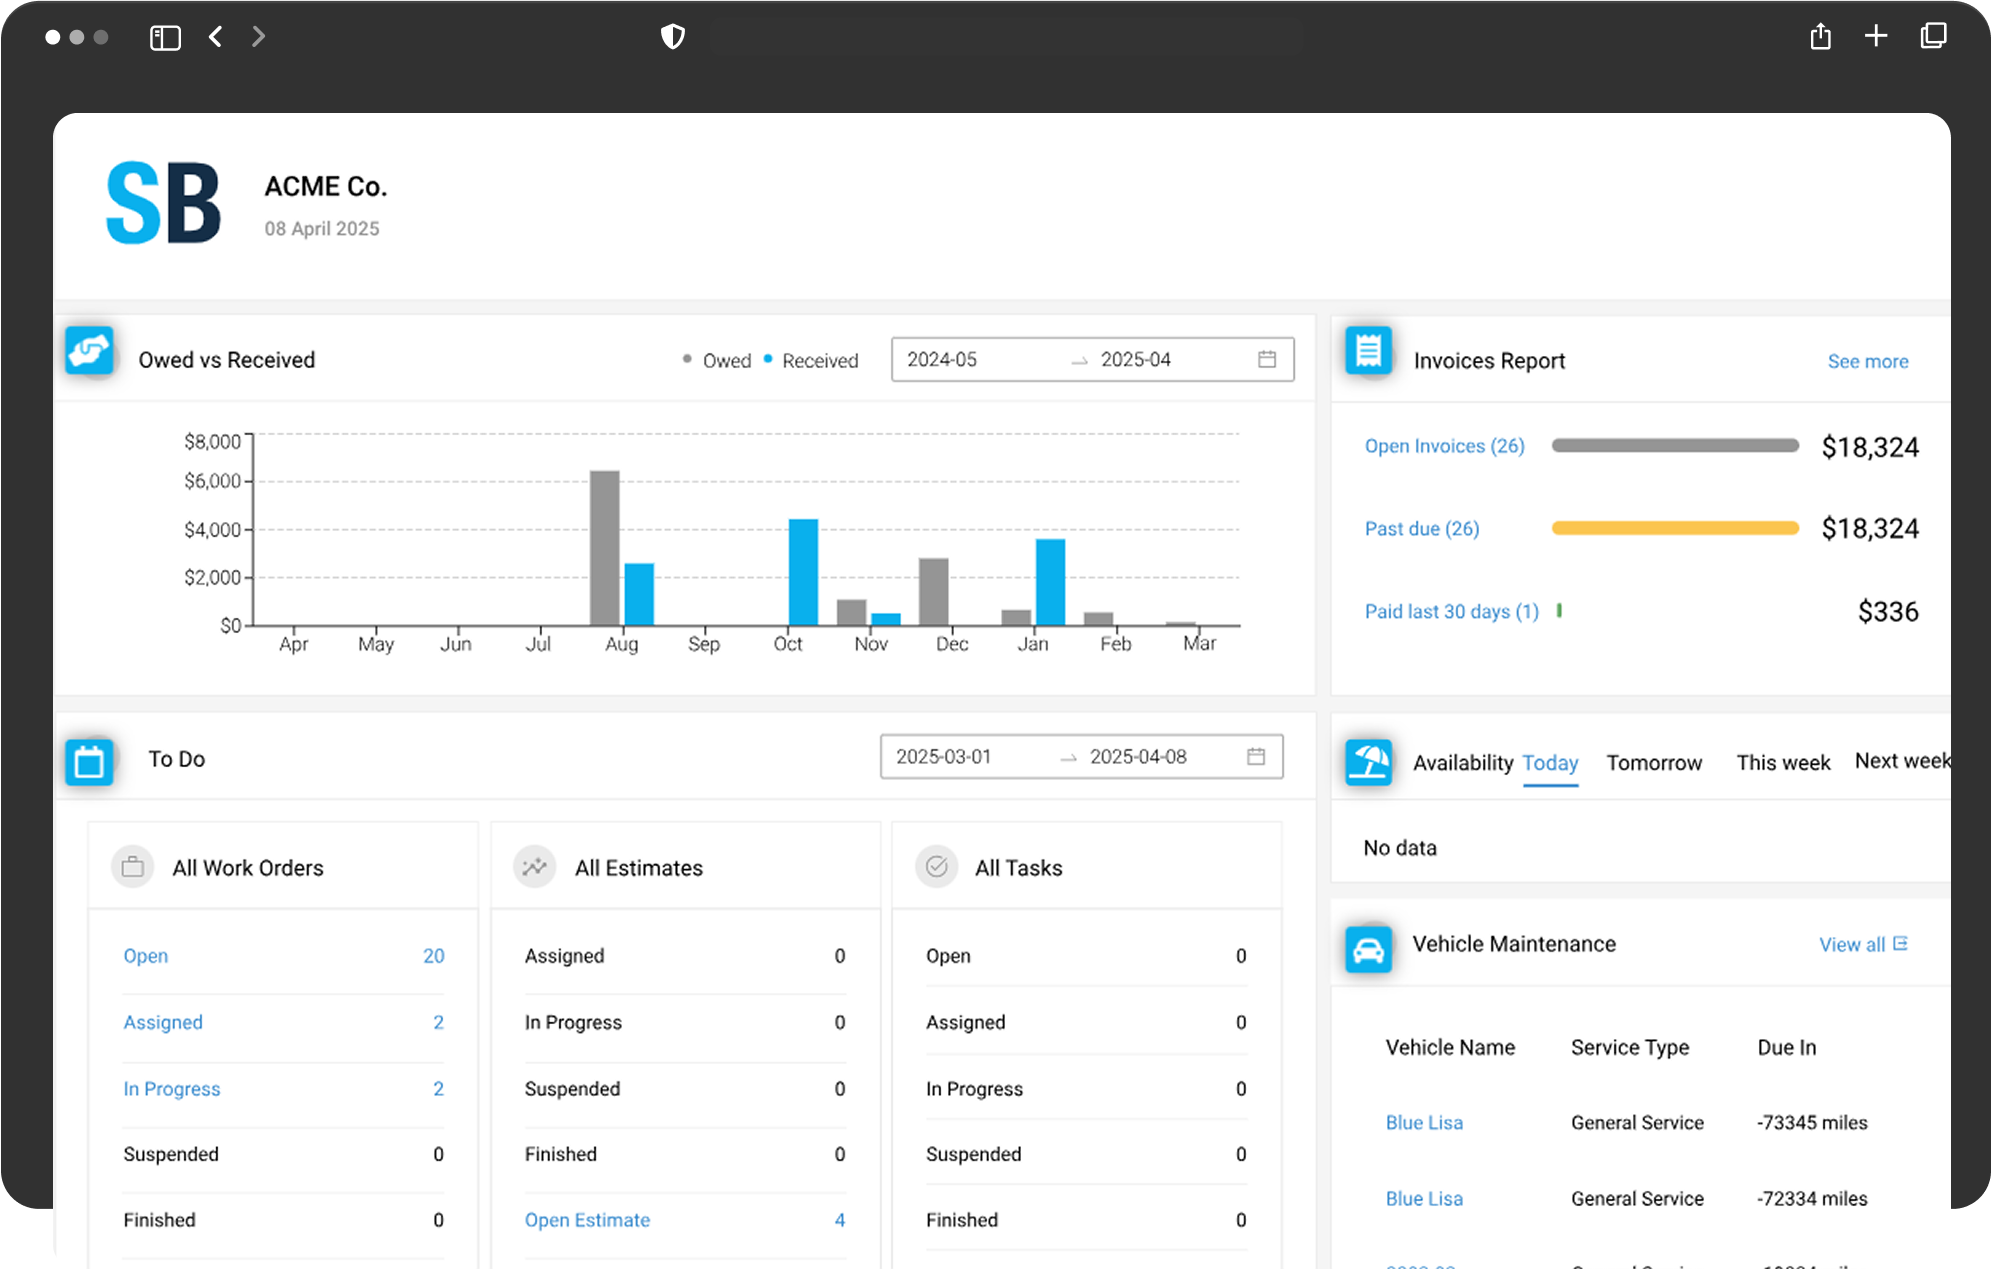This screenshot has width=1991, height=1269.
Task: Toggle the Received series in chart legend
Action: click(811, 361)
